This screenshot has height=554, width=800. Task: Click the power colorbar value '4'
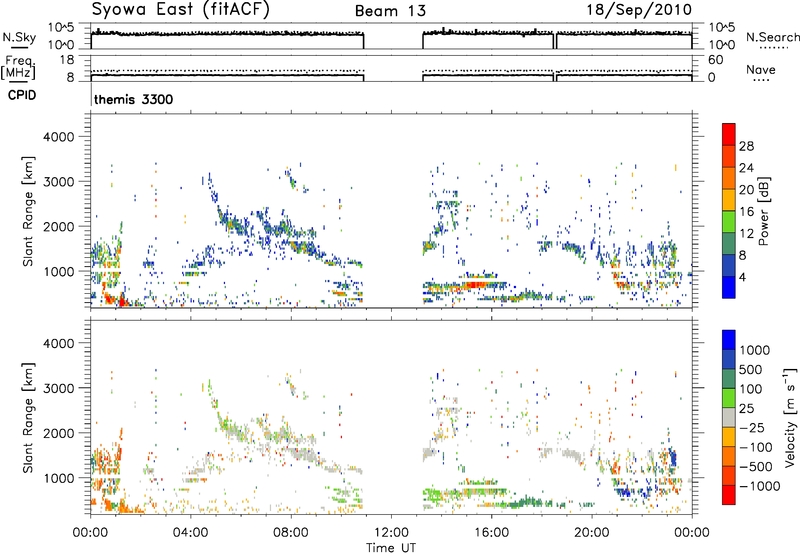click(742, 278)
